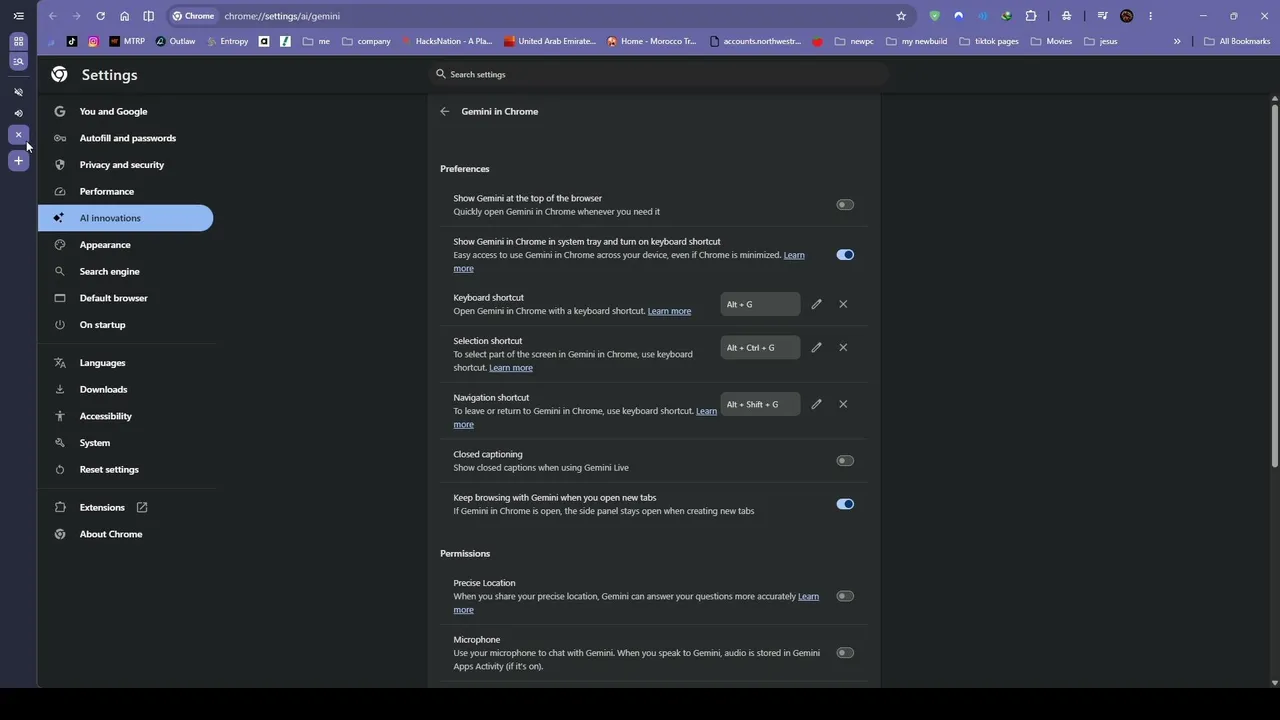Go to Privacy and security settings
Image resolution: width=1280 pixels, height=720 pixels.
click(x=125, y=165)
